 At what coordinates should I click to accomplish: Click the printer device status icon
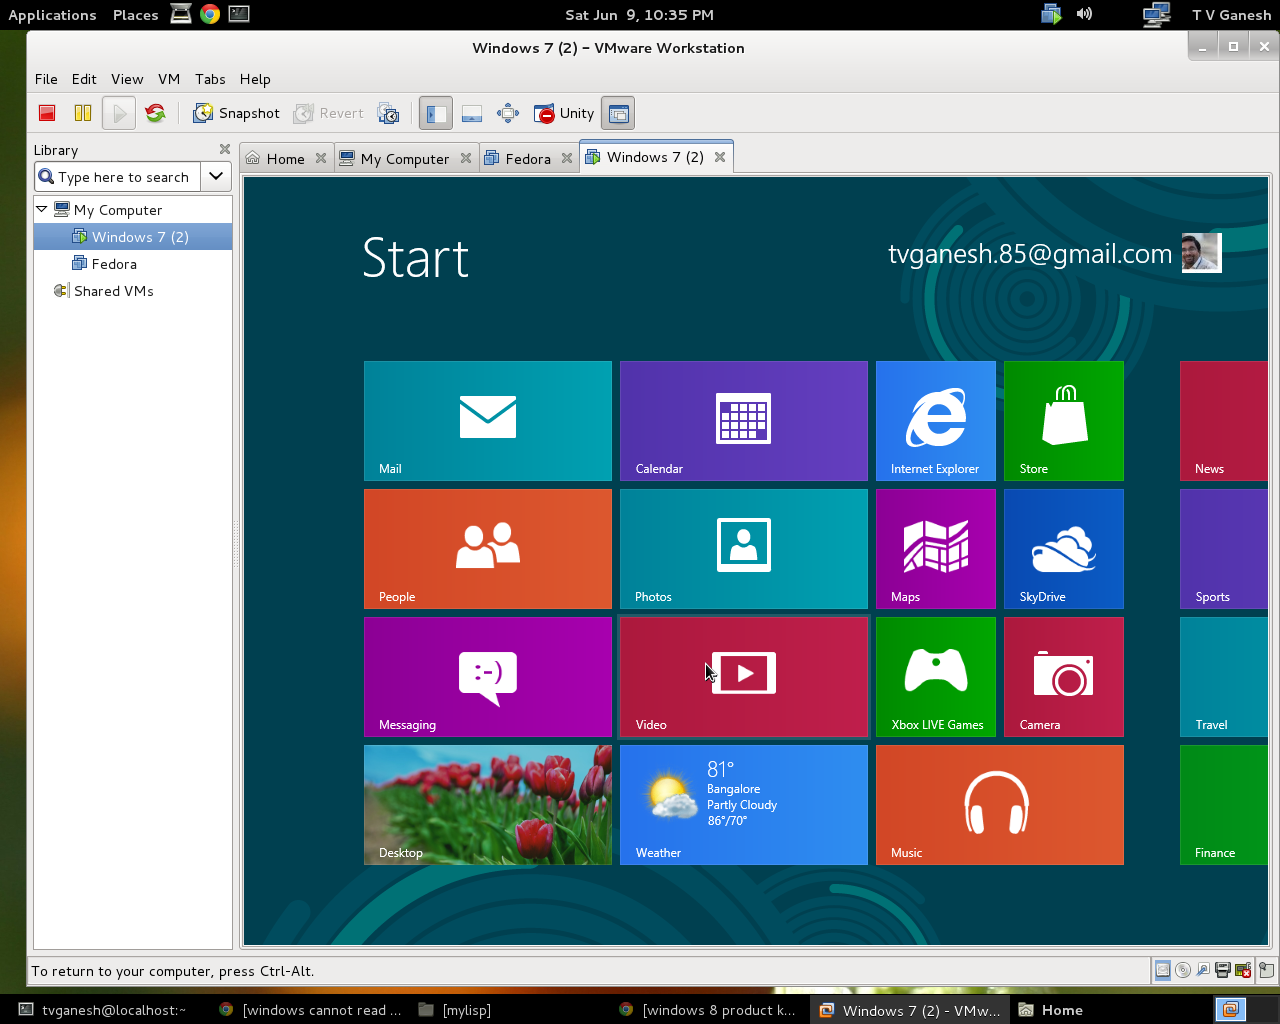point(1223,970)
